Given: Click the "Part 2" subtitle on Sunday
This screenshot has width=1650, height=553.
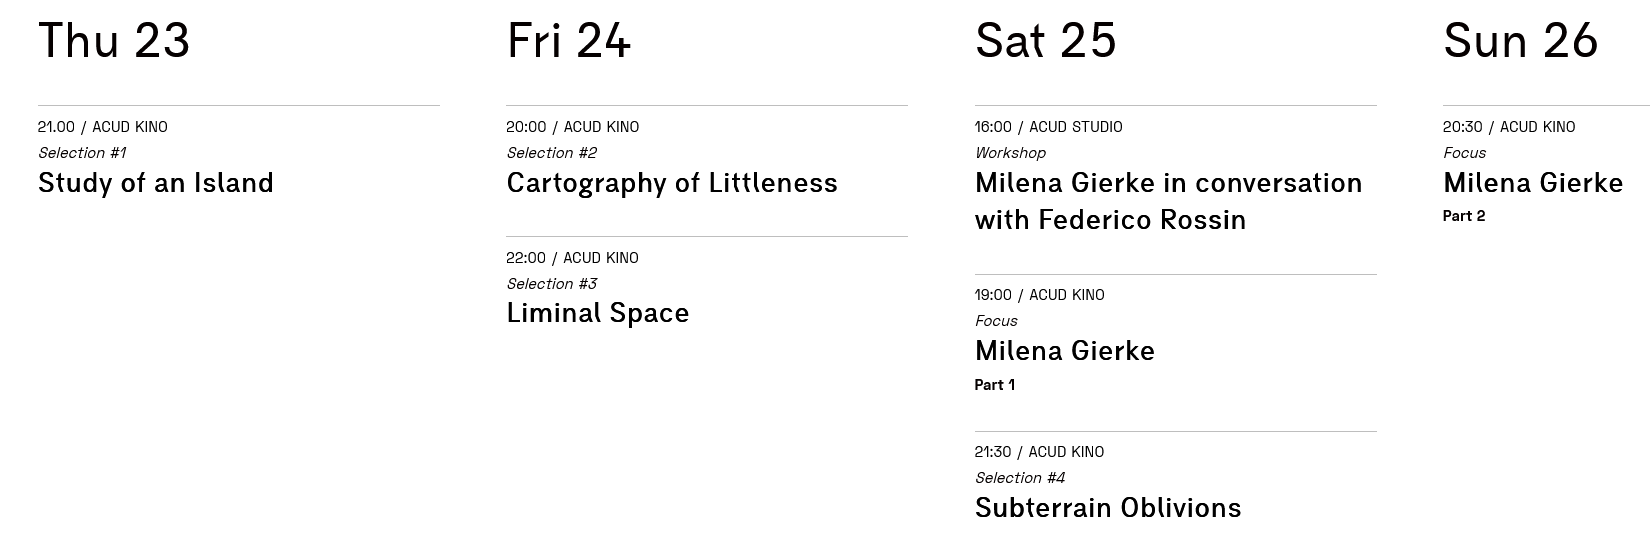Looking at the screenshot, I should point(1463,216).
